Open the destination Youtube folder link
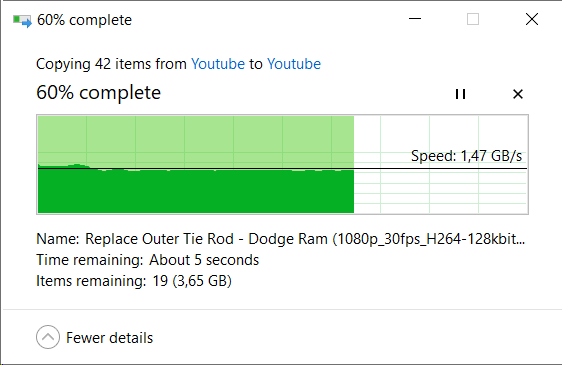Image resolution: width=562 pixels, height=365 pixels. (x=294, y=64)
